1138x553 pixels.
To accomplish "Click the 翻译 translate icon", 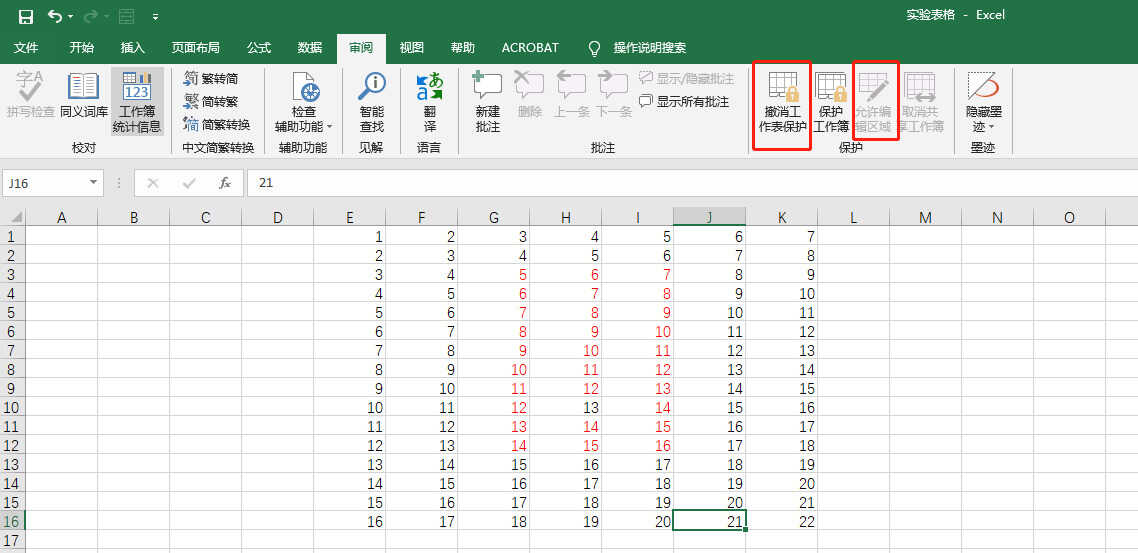I will click(x=430, y=102).
